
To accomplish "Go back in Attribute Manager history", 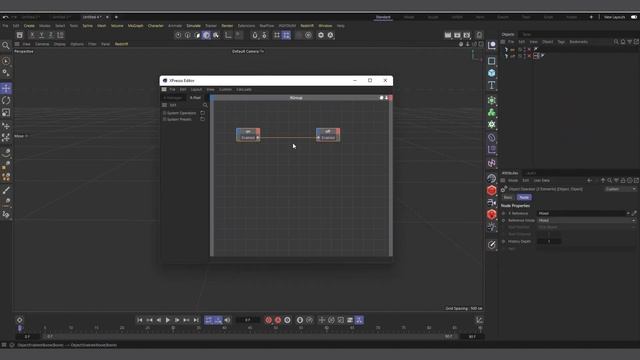I will pyautogui.click(x=589, y=180).
